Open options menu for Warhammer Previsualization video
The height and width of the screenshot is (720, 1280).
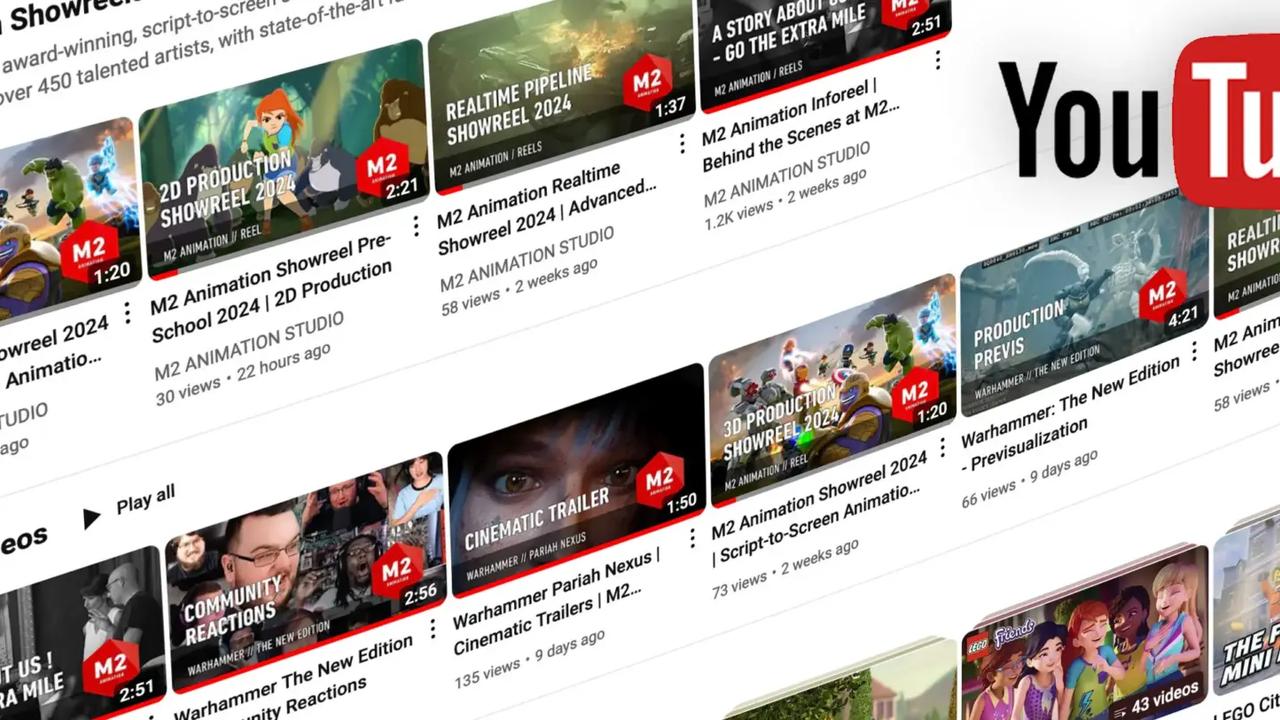click(x=1193, y=350)
